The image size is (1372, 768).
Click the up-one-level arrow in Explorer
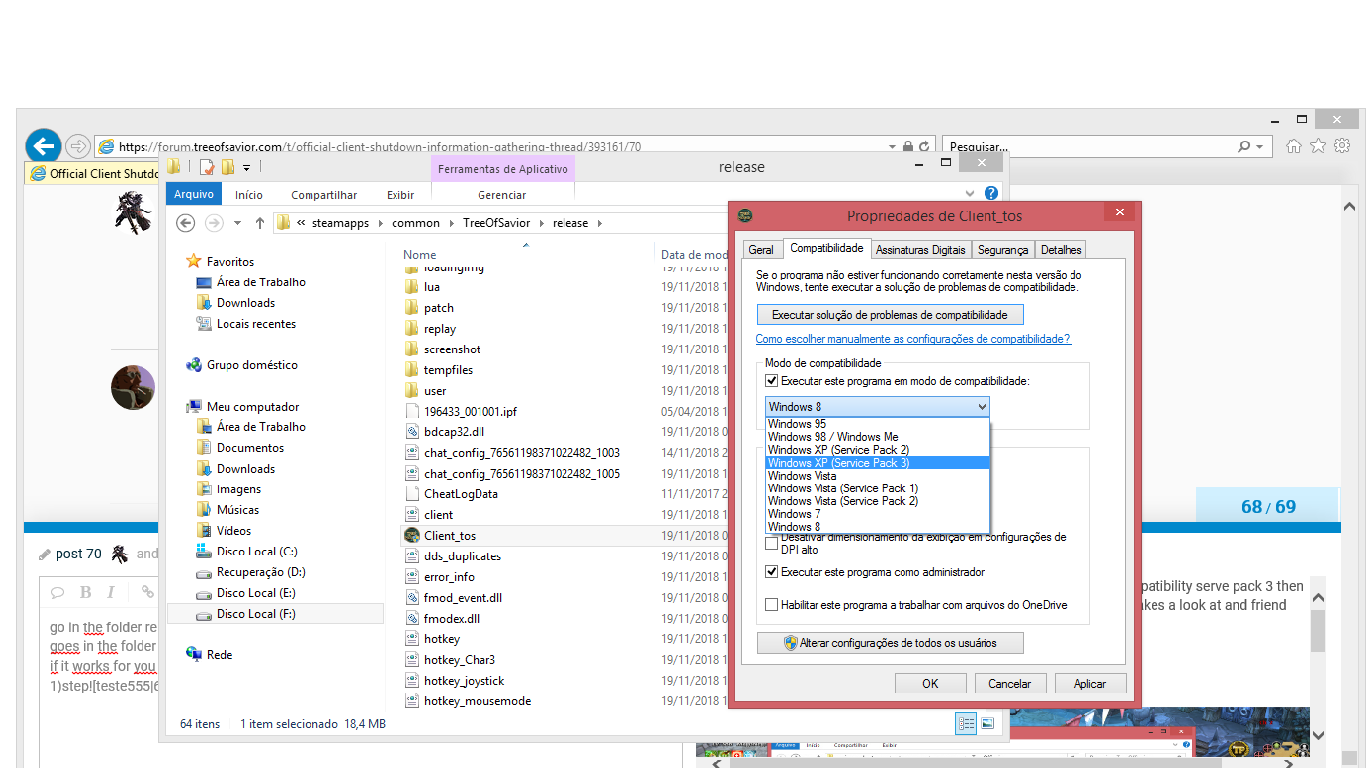260,223
